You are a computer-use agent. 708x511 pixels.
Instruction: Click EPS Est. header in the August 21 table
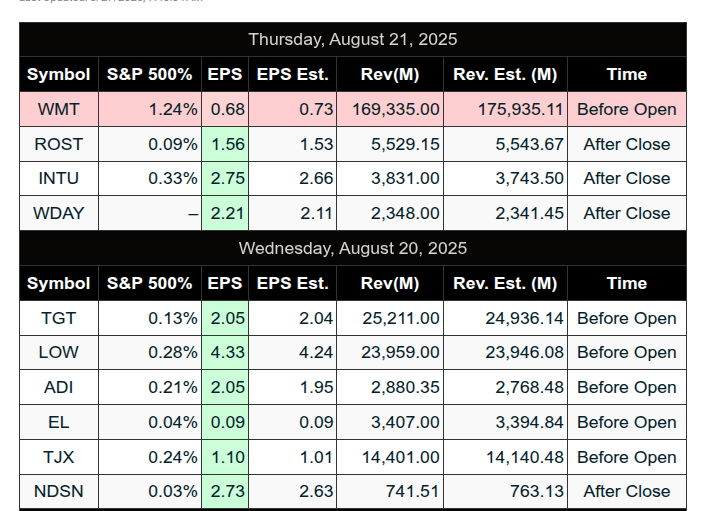293,74
